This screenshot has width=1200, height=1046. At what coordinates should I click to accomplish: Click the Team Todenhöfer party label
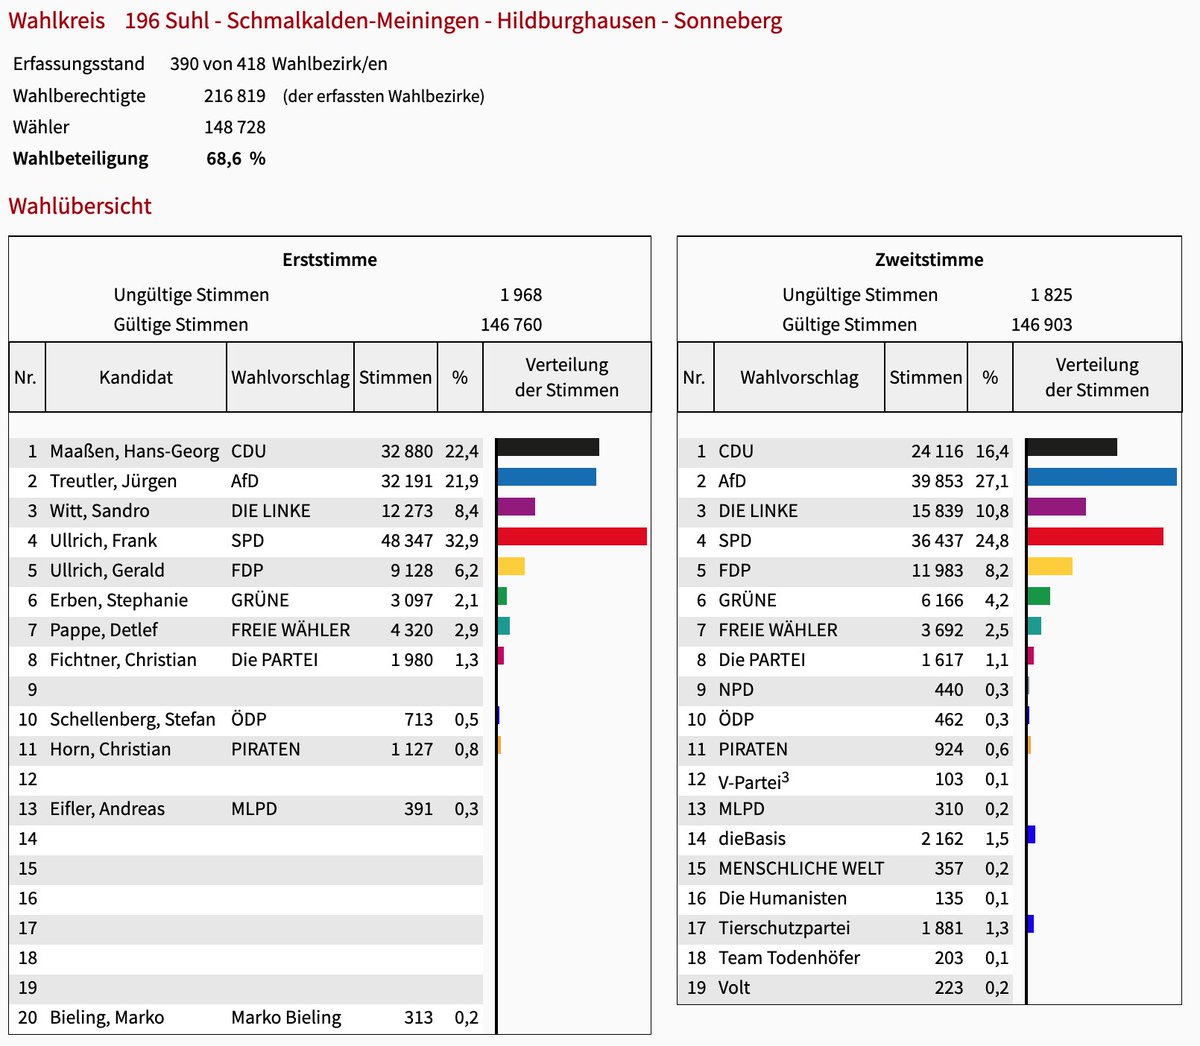(789, 958)
